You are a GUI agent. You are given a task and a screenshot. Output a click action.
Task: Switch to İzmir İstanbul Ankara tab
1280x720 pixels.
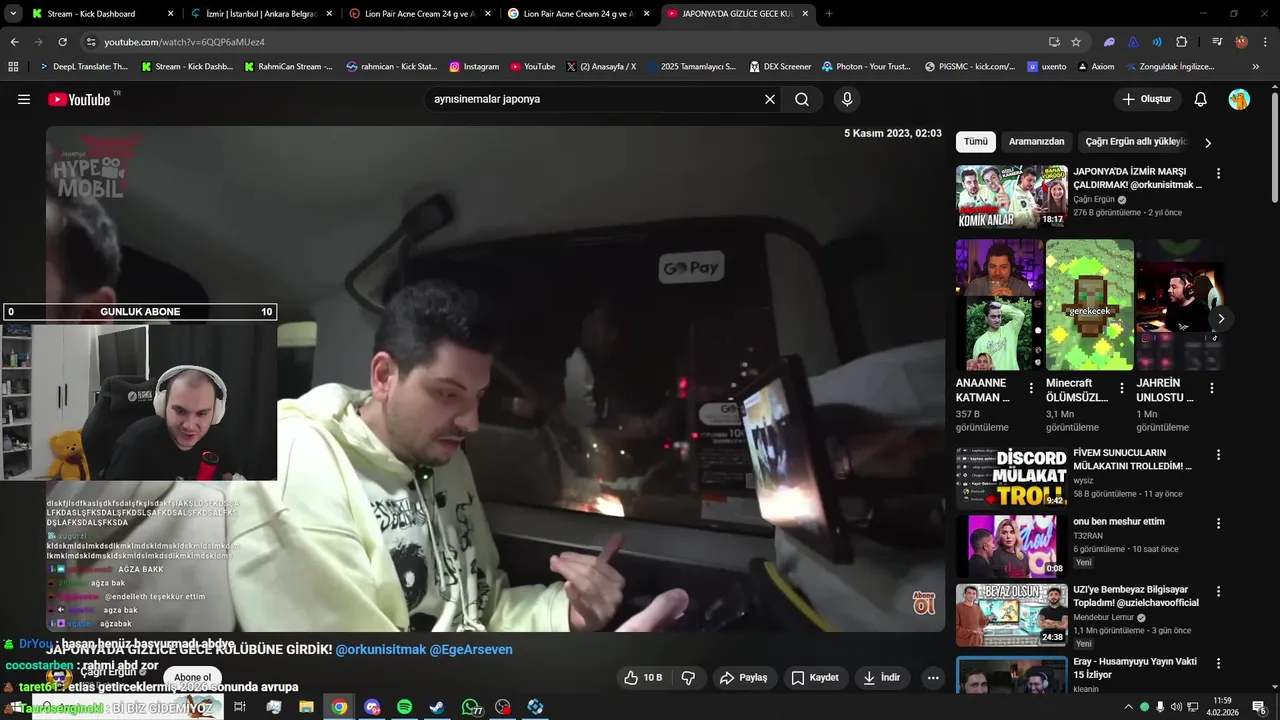(x=261, y=14)
